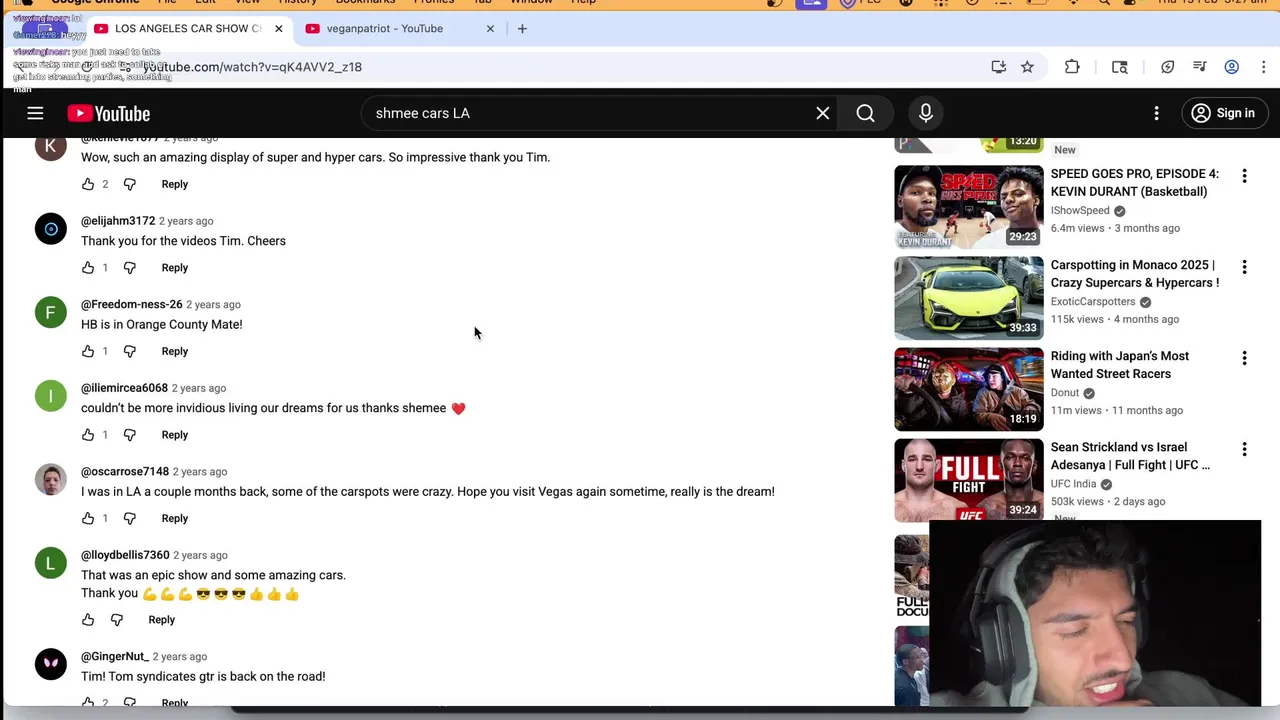Viewport: 1280px width, 720px height.
Task: Dislike the 'Wow, such an amazing display' comment
Action: pos(130,184)
